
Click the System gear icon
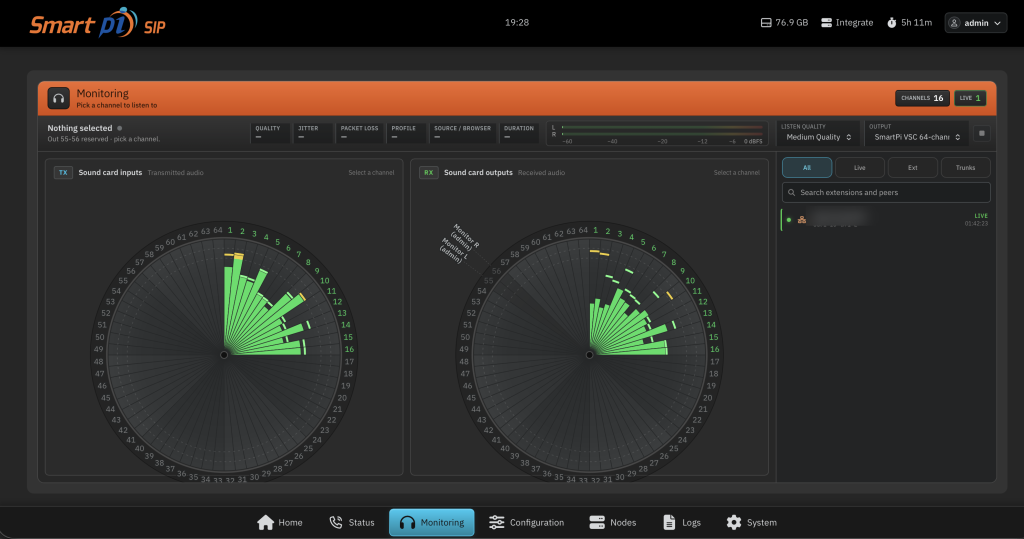[734, 523]
